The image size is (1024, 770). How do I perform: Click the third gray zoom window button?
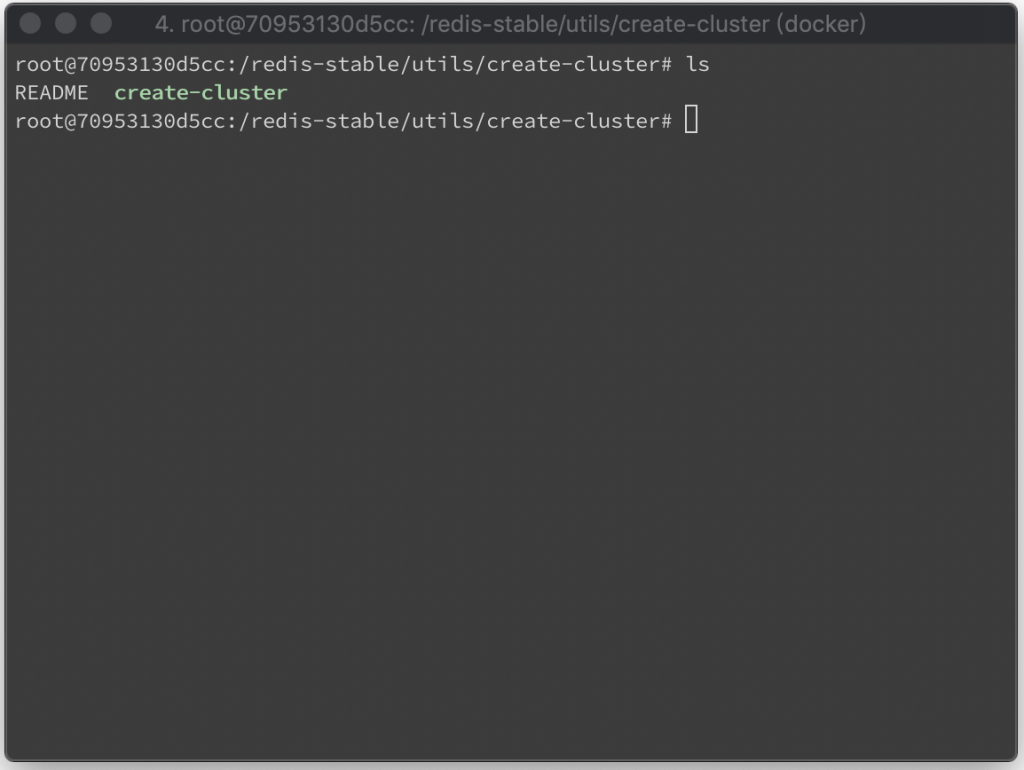[101, 23]
